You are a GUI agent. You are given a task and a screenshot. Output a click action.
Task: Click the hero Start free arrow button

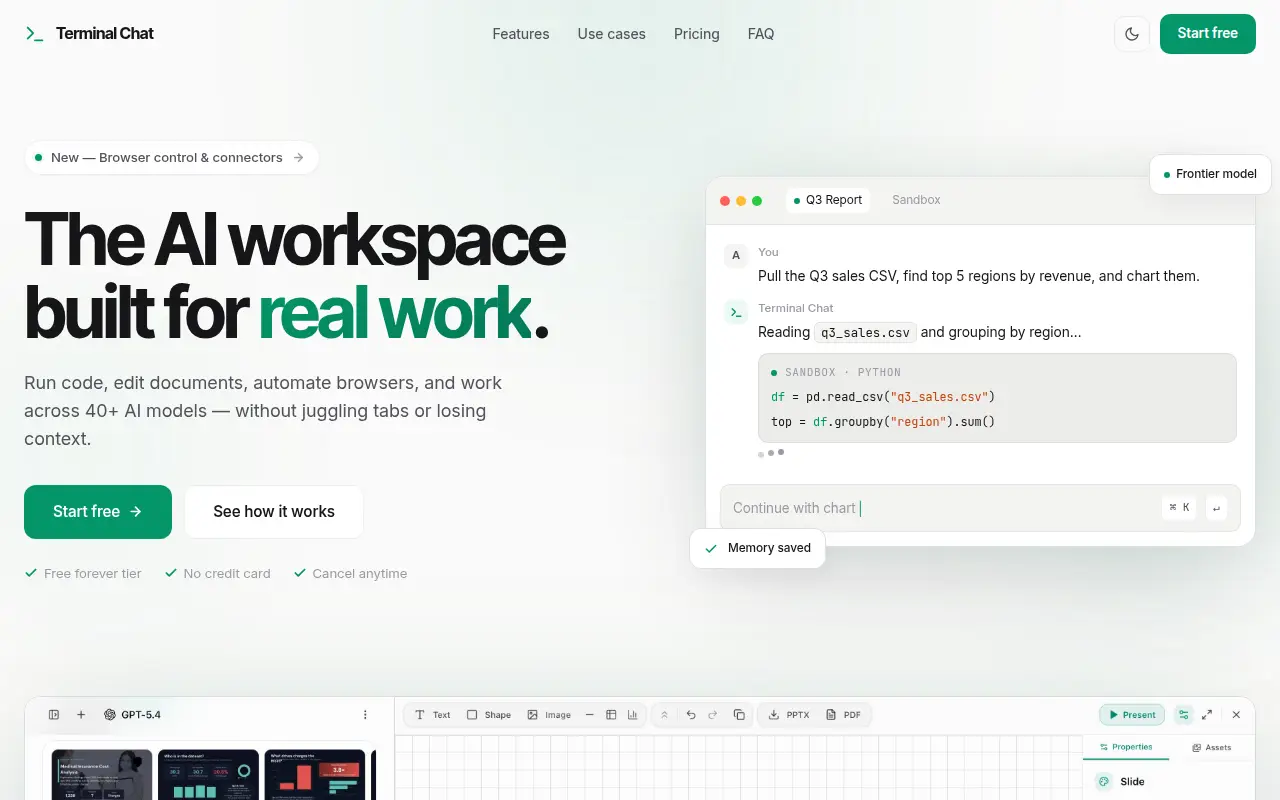pyautogui.click(x=98, y=512)
